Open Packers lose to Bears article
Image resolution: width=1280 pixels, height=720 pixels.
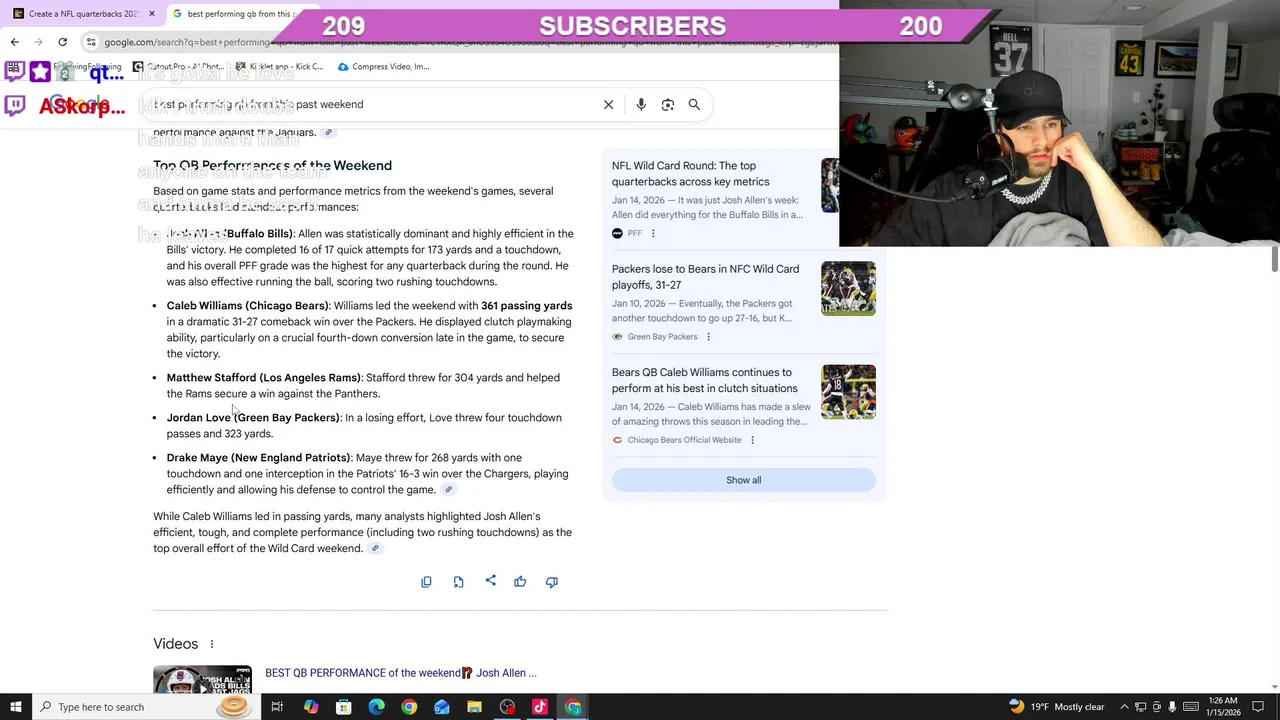tap(705, 277)
